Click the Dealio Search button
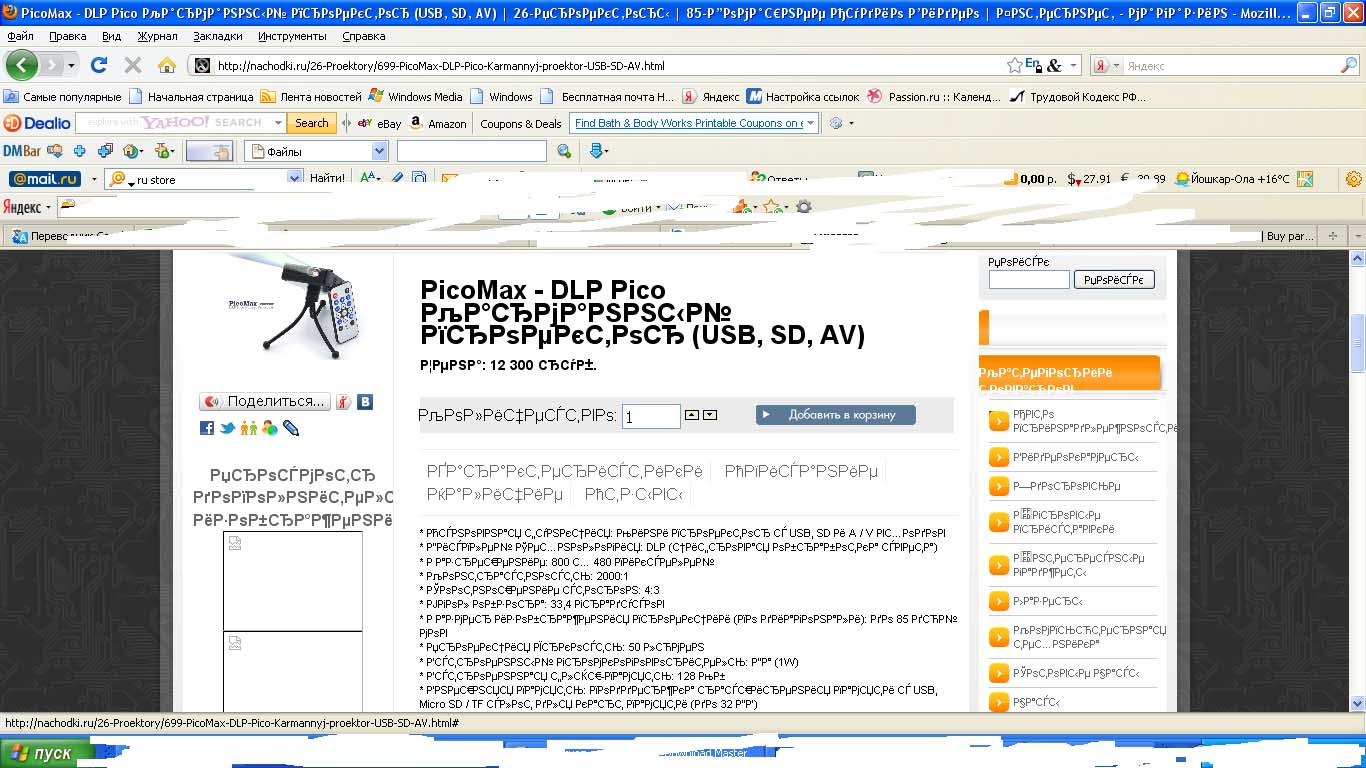The width and height of the screenshot is (1366, 768). click(x=311, y=123)
